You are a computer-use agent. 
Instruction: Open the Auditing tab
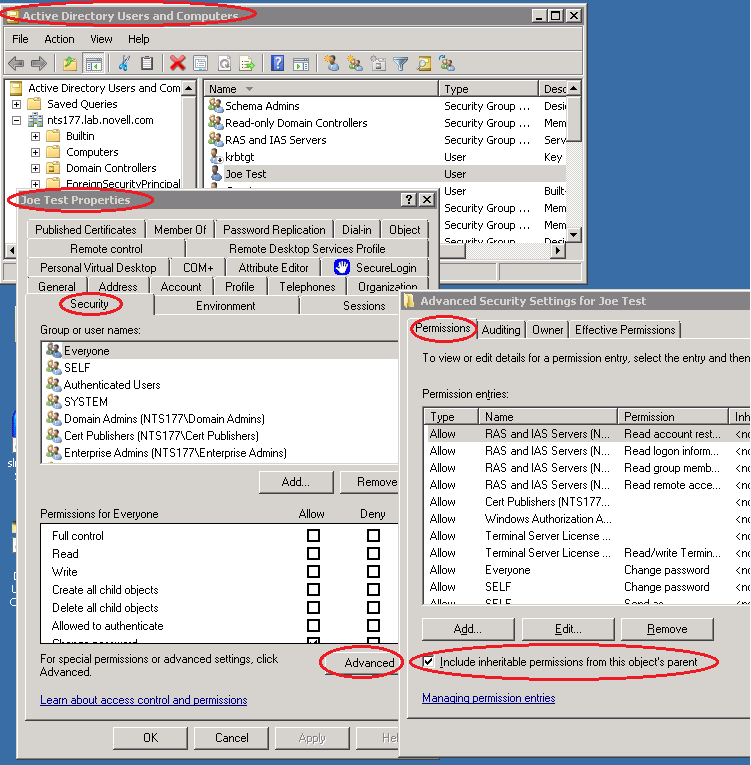501,330
